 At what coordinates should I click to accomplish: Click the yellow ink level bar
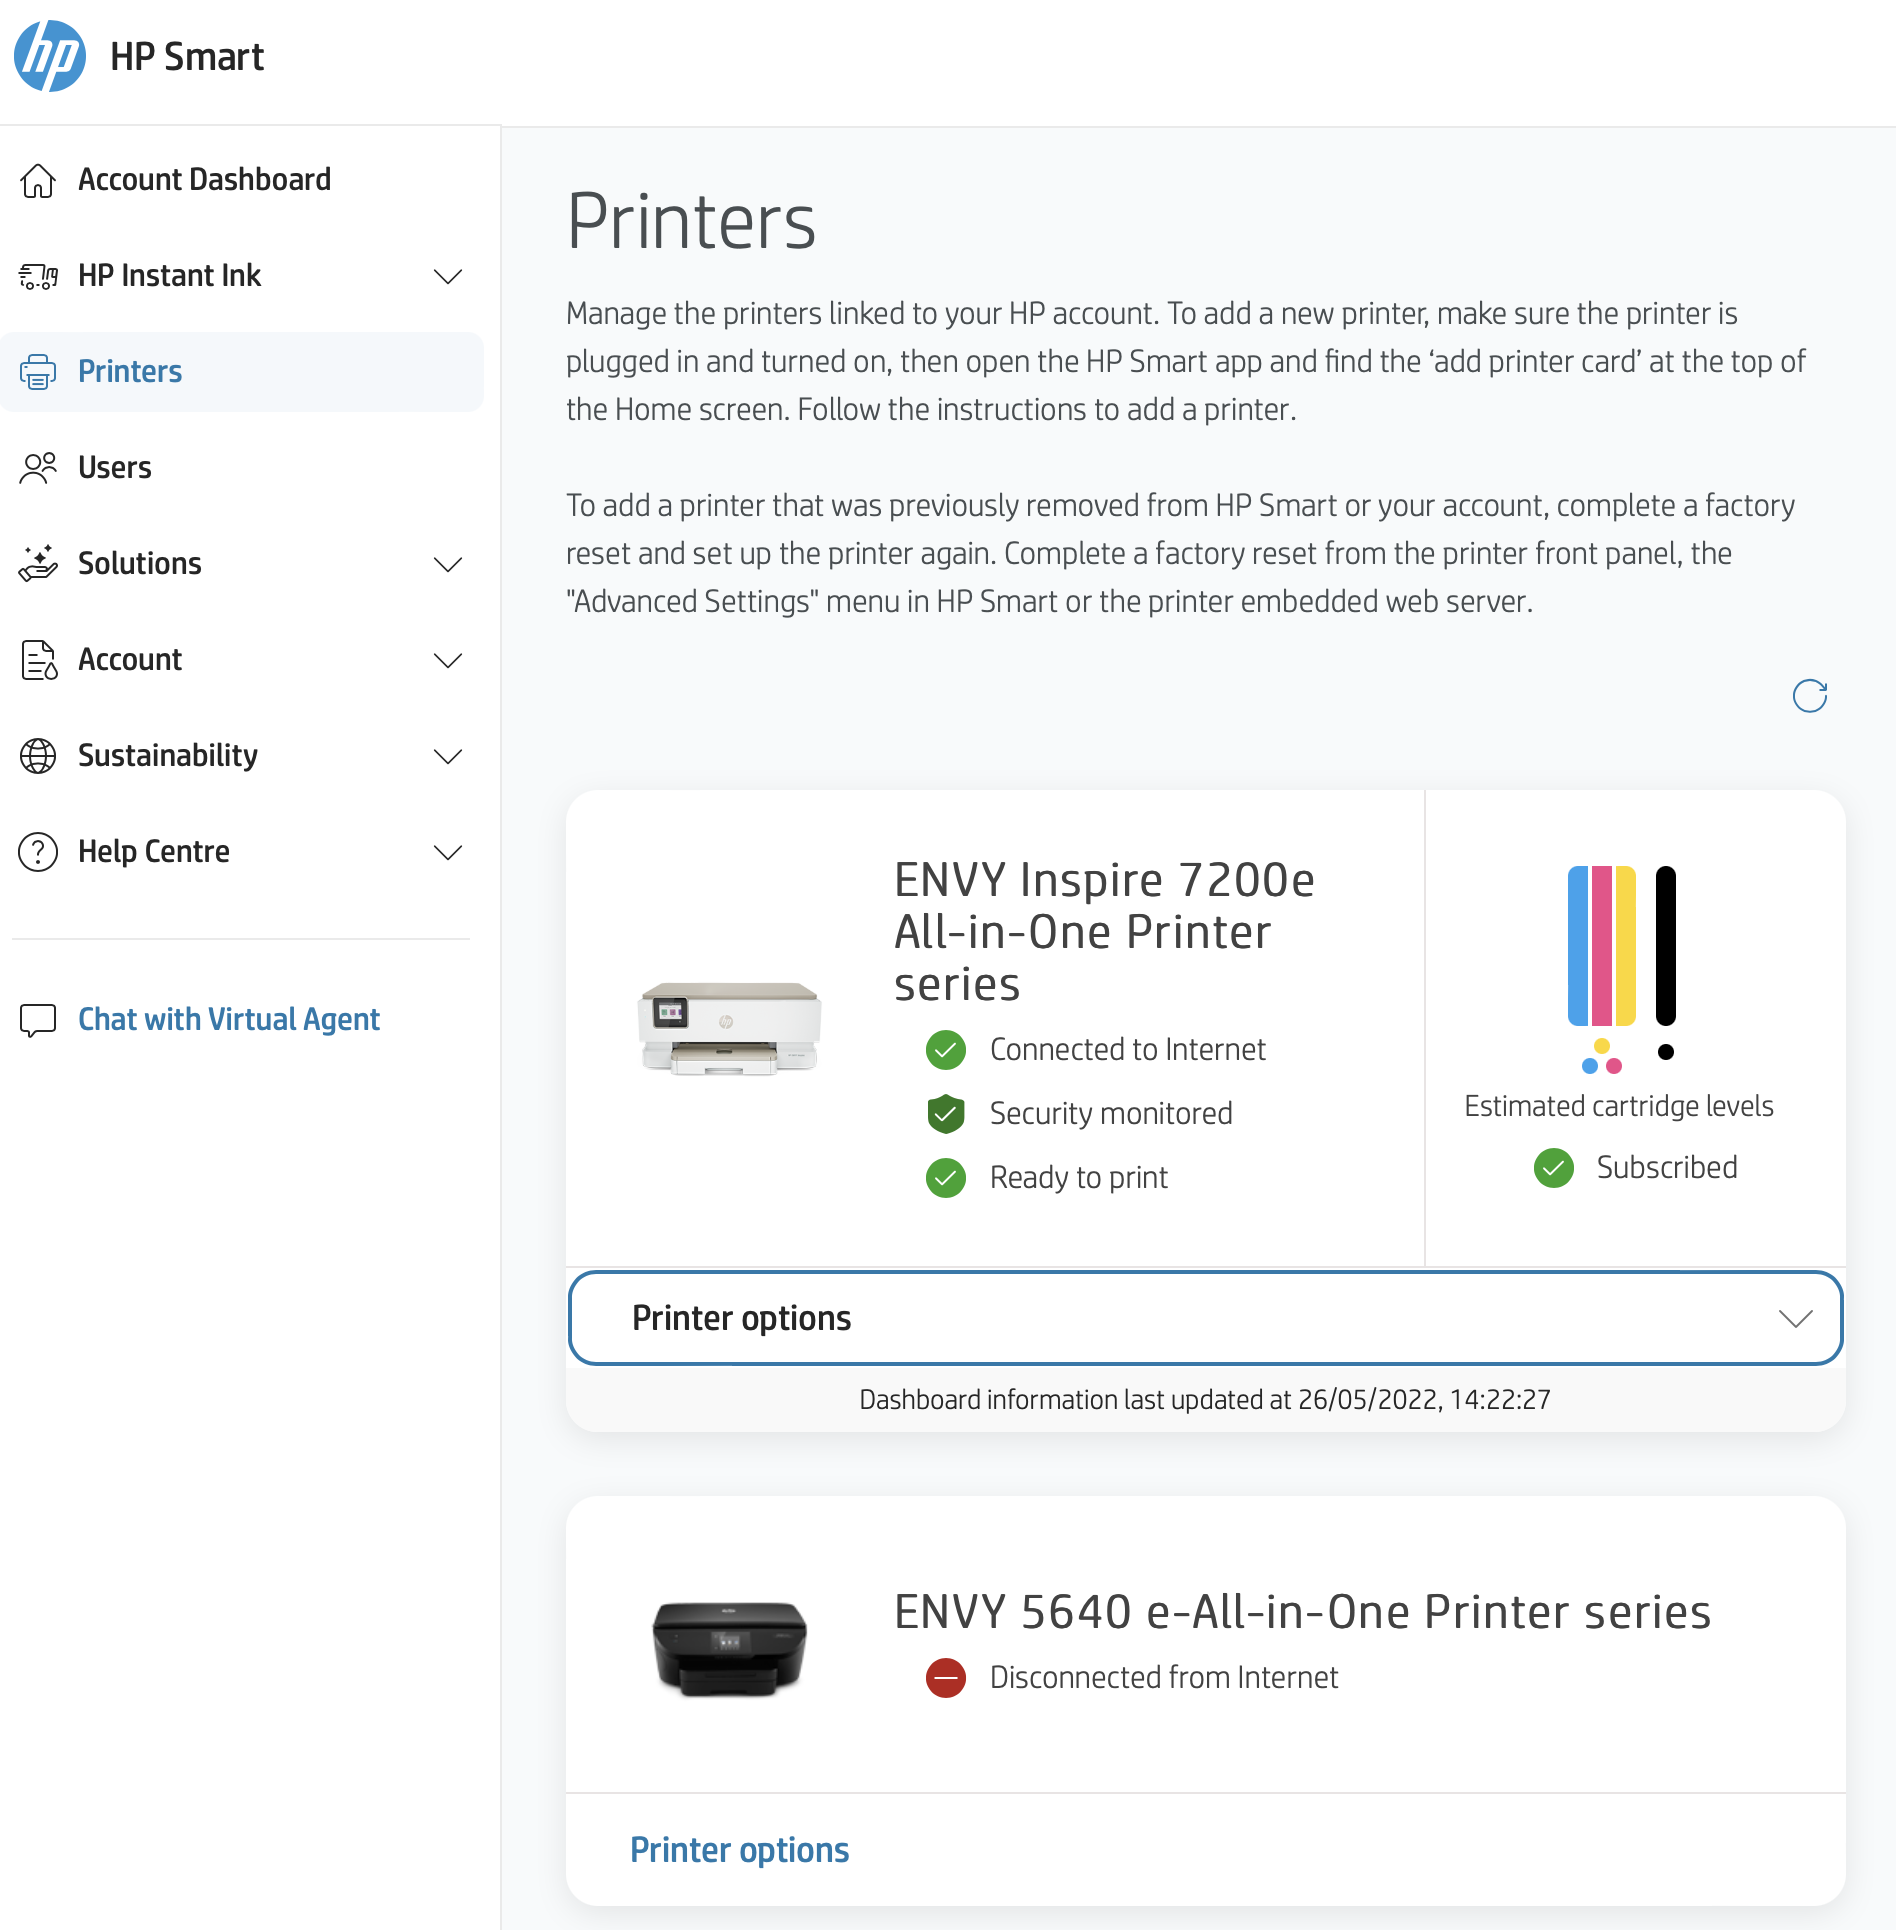[x=1625, y=946]
